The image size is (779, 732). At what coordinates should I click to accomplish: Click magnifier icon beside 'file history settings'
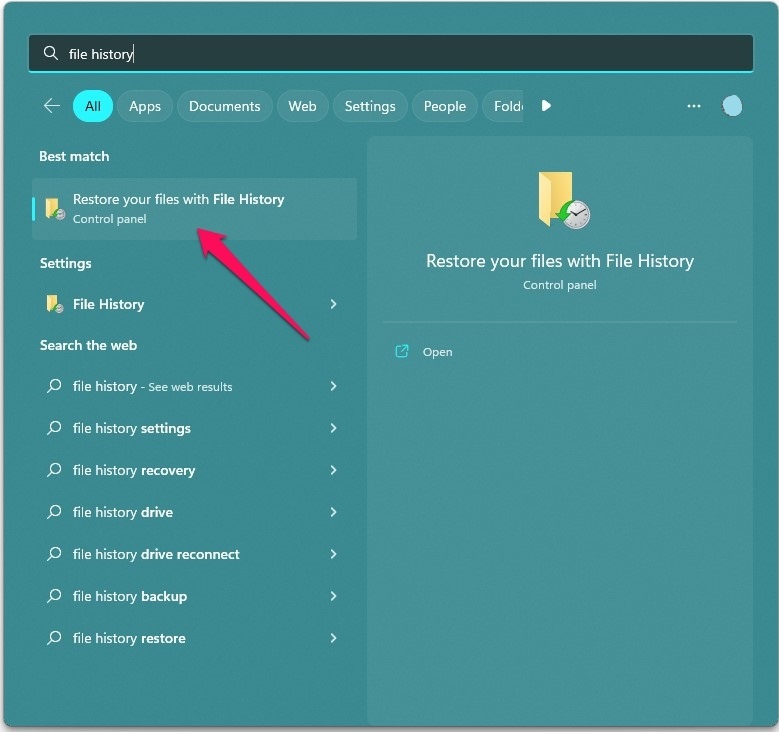coord(54,427)
